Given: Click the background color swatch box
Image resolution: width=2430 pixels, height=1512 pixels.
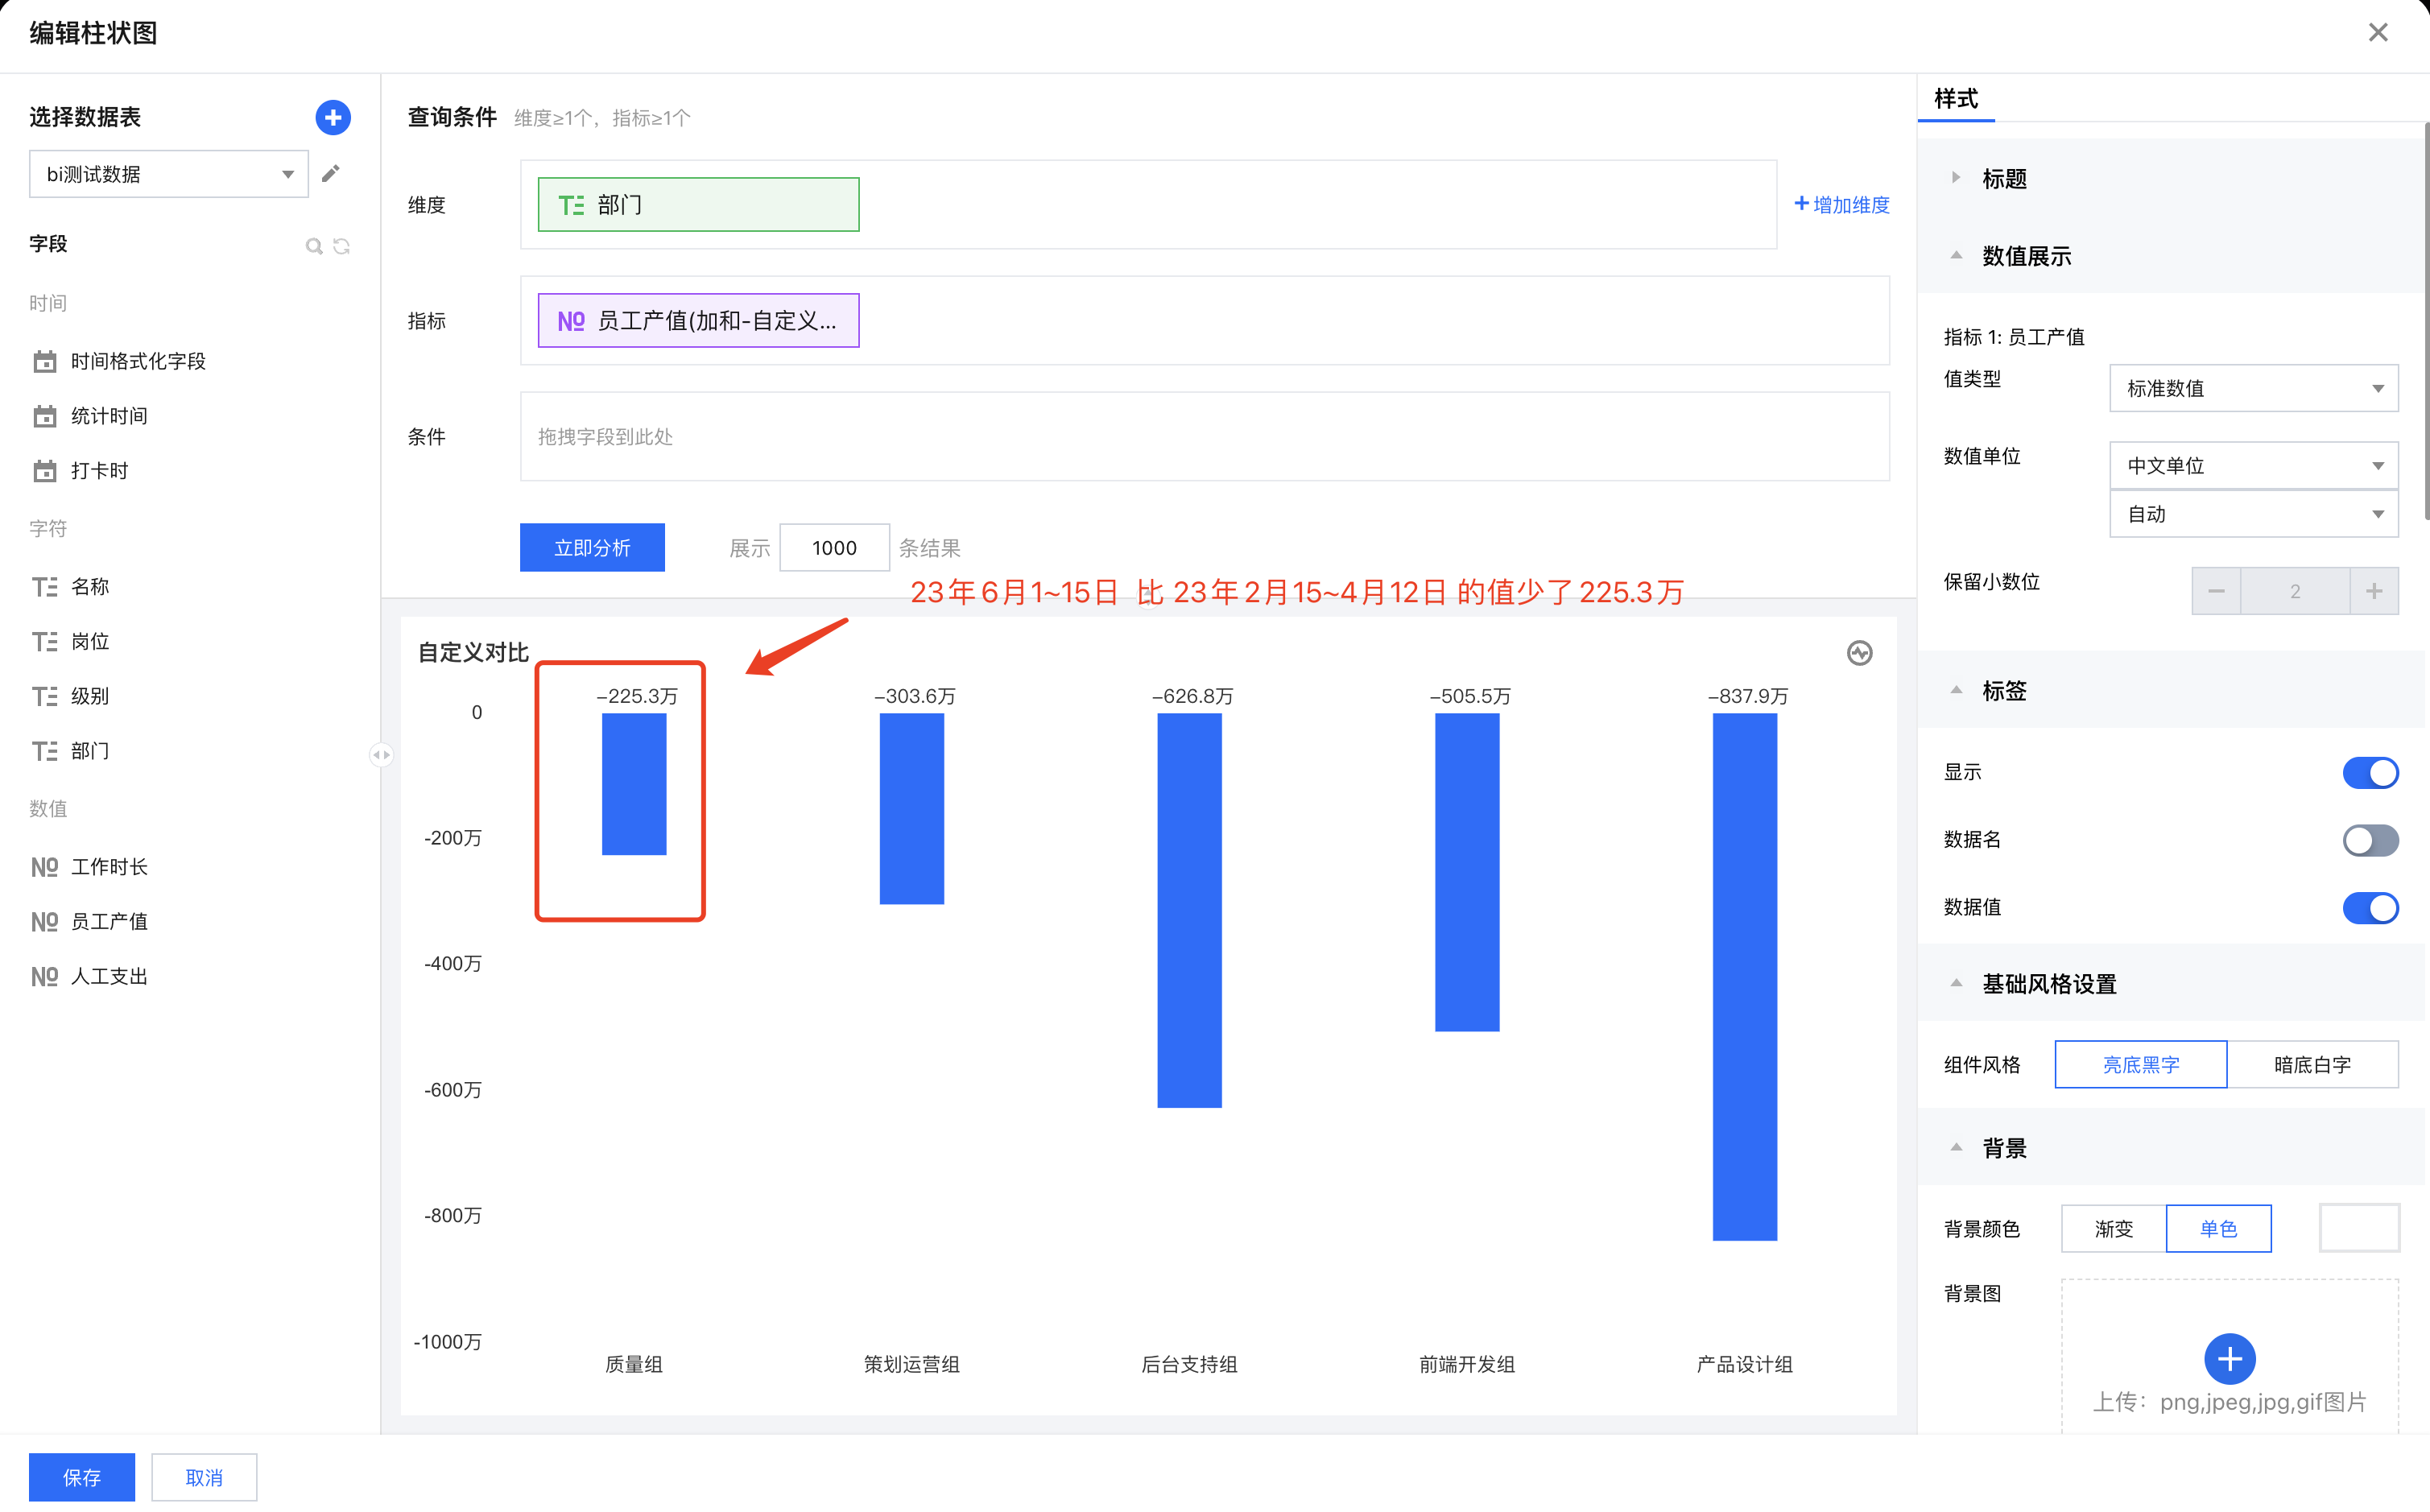Looking at the screenshot, I should pyautogui.click(x=2358, y=1228).
